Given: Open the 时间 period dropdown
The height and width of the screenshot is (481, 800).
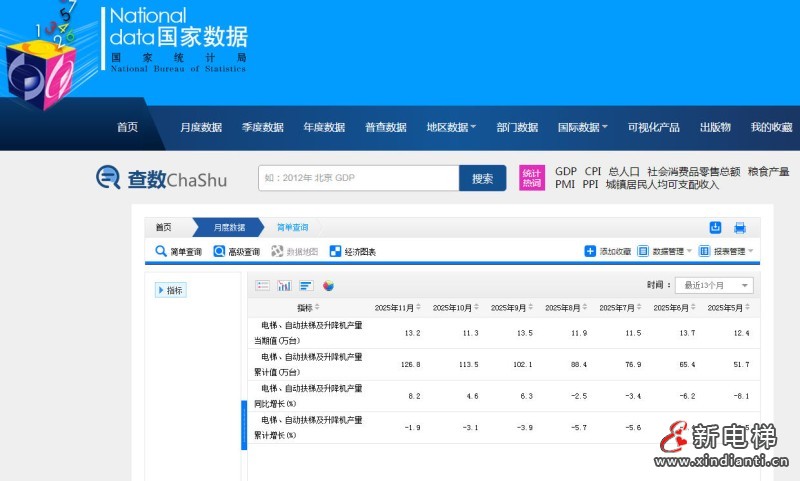Looking at the screenshot, I should tap(714, 286).
